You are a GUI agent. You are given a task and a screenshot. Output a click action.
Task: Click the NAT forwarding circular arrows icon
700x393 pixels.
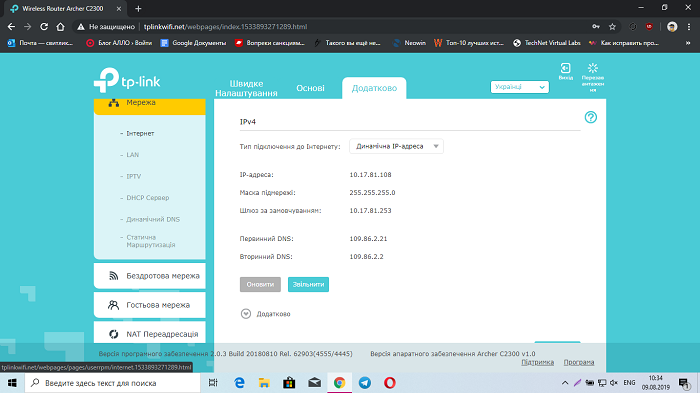coord(113,334)
